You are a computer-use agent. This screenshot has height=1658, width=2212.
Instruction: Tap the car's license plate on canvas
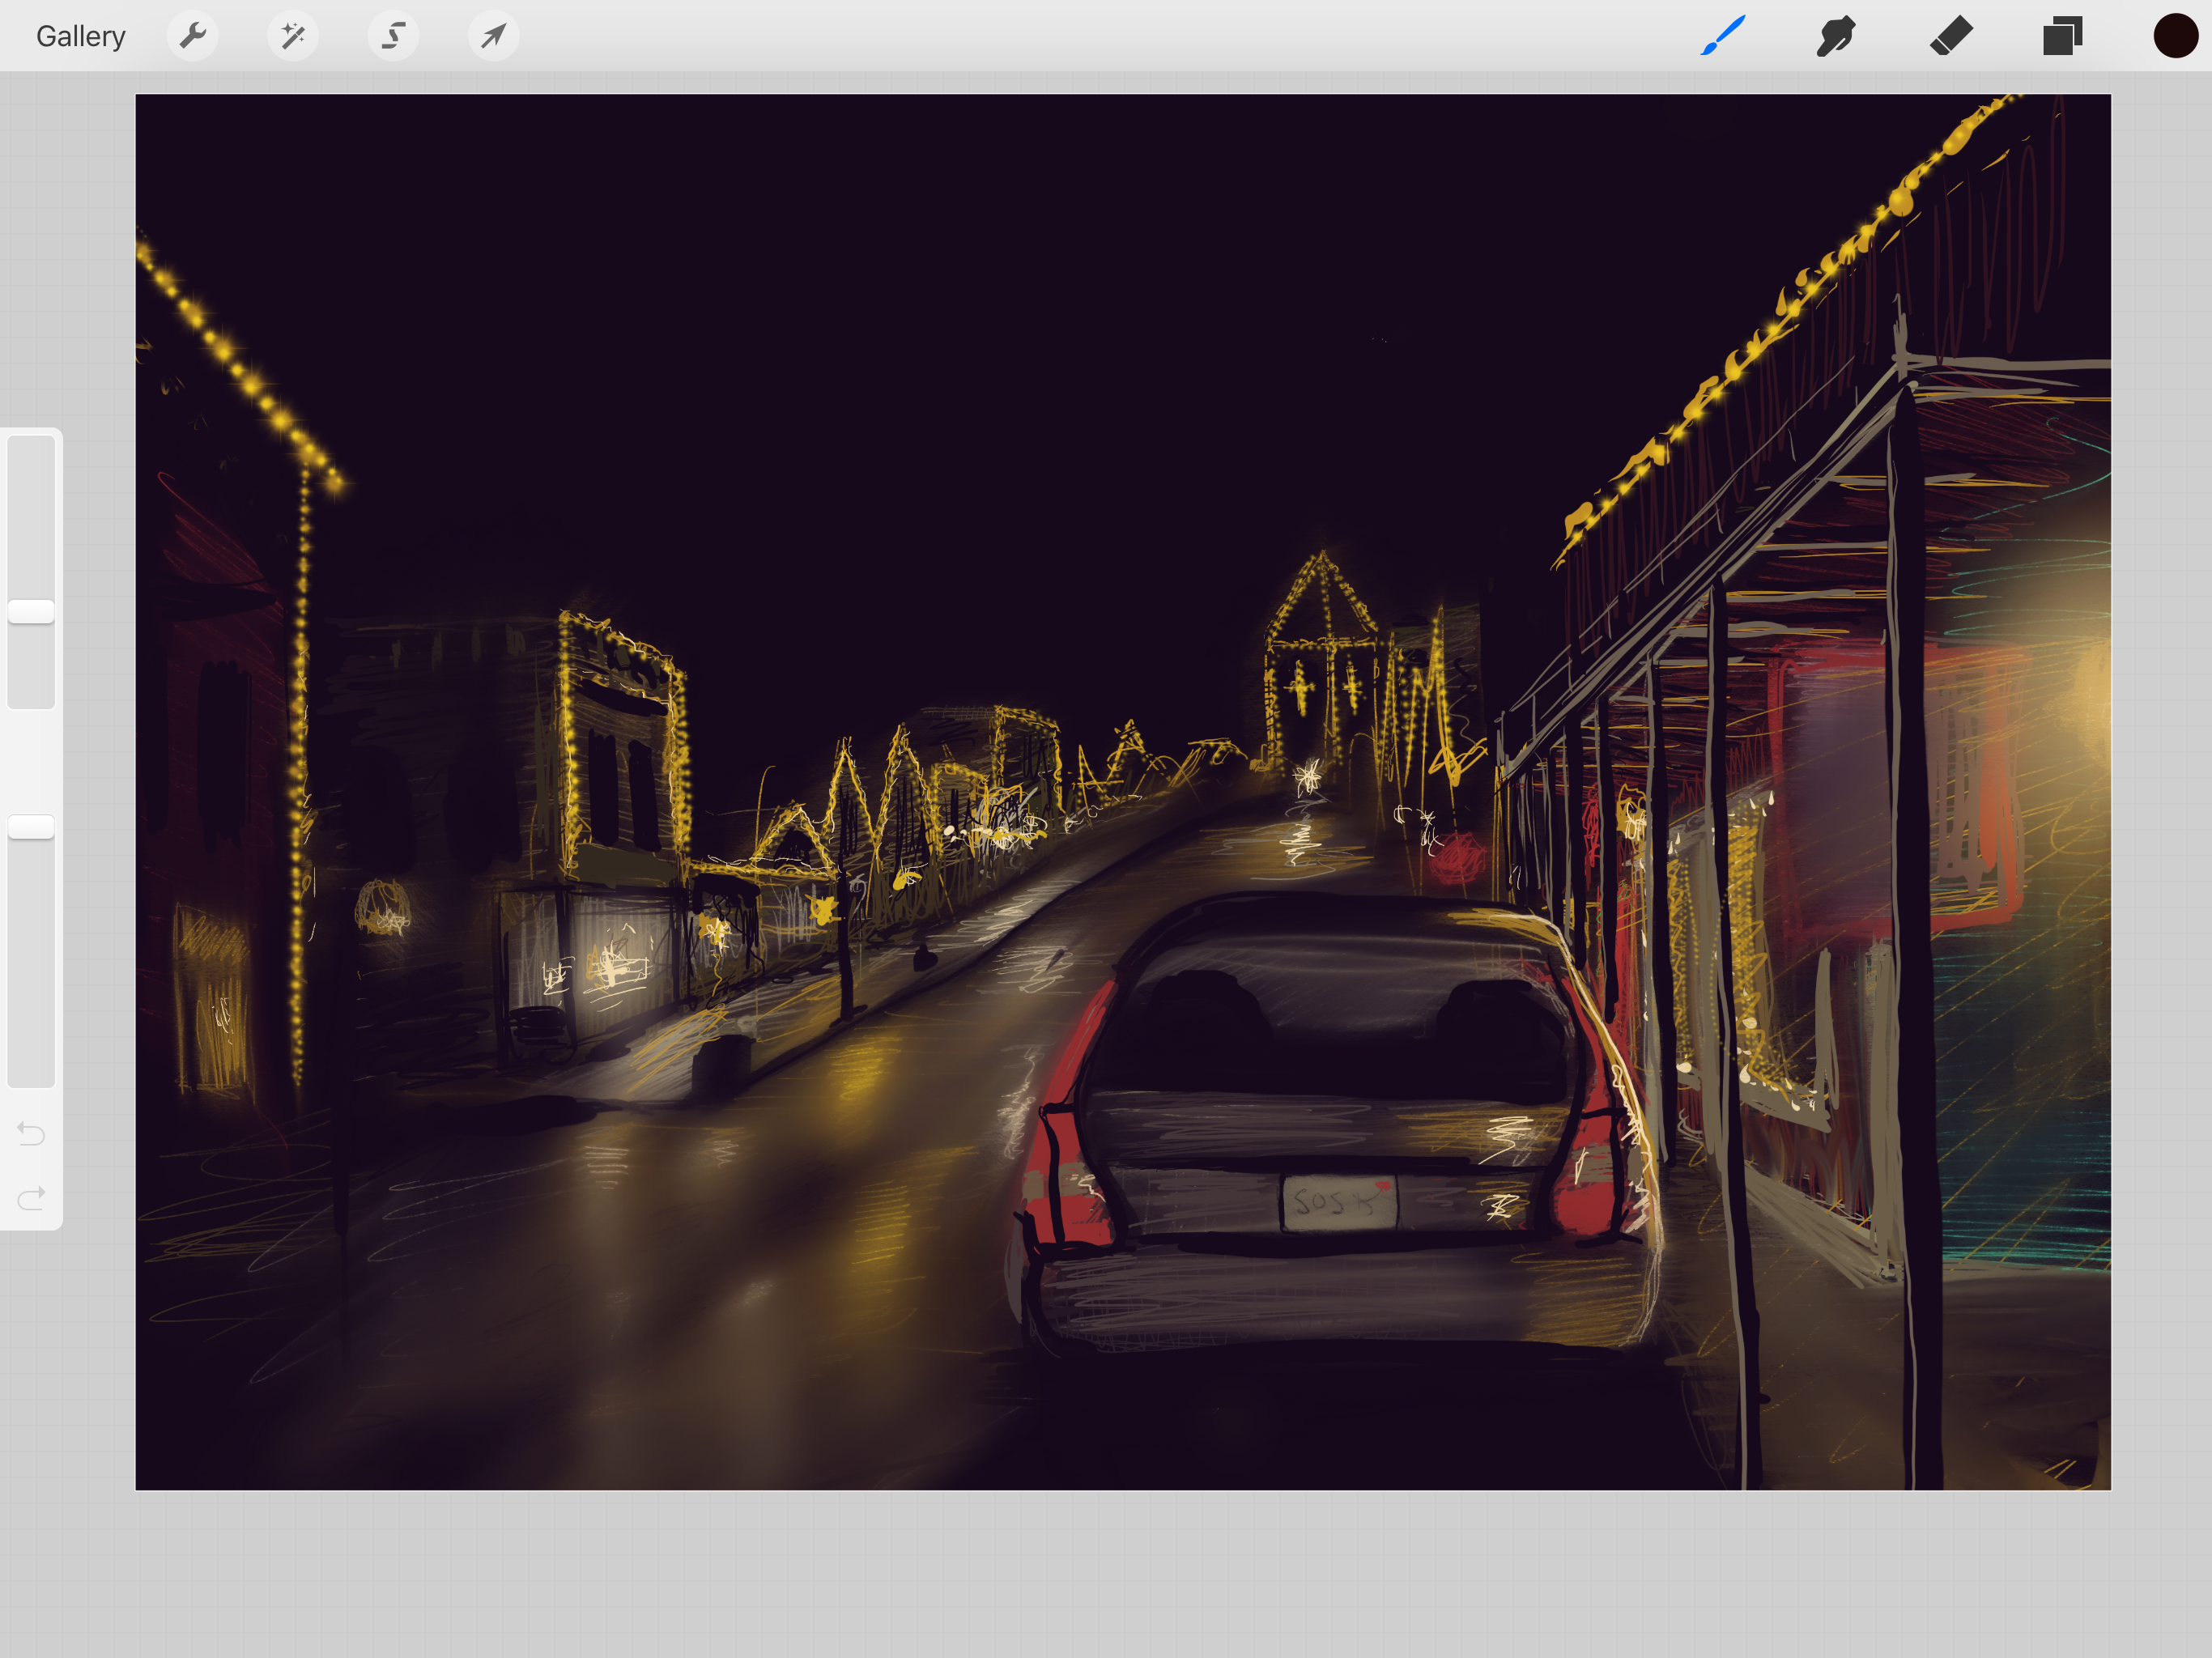click(1339, 1201)
